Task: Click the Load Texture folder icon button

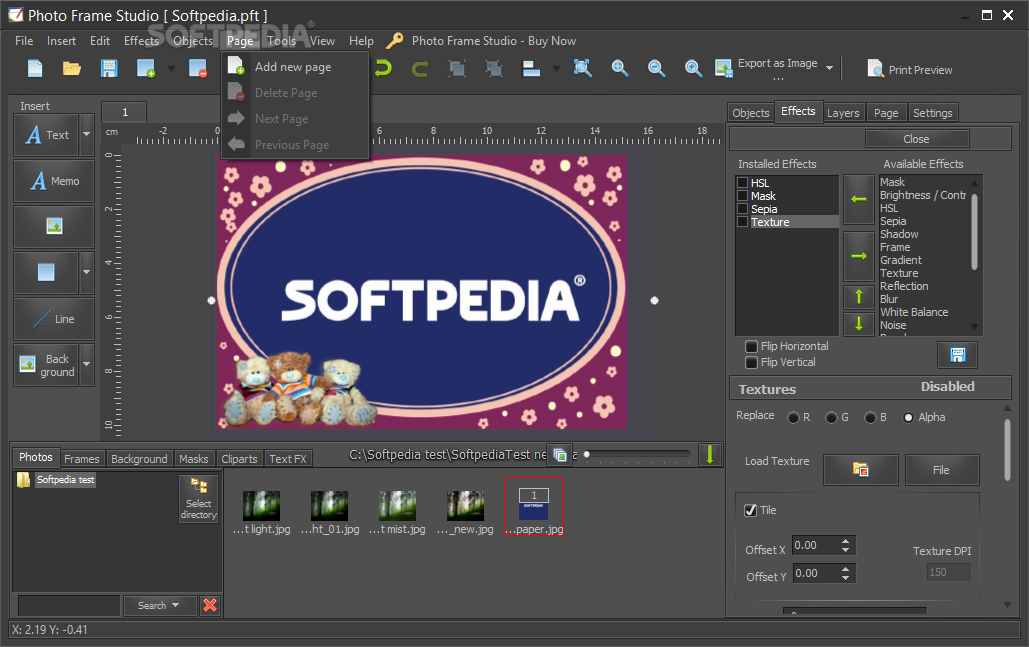Action: (x=860, y=470)
